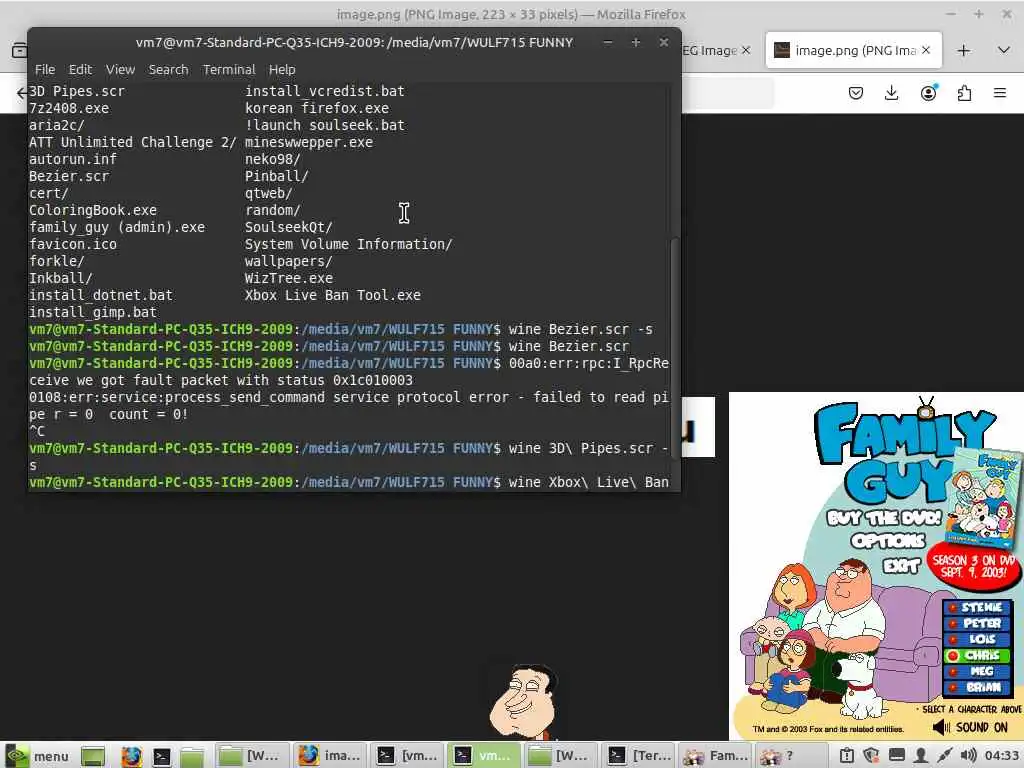Save to Pocket icon in Firefox toolbar
The width and height of the screenshot is (1024, 768).
click(856, 93)
